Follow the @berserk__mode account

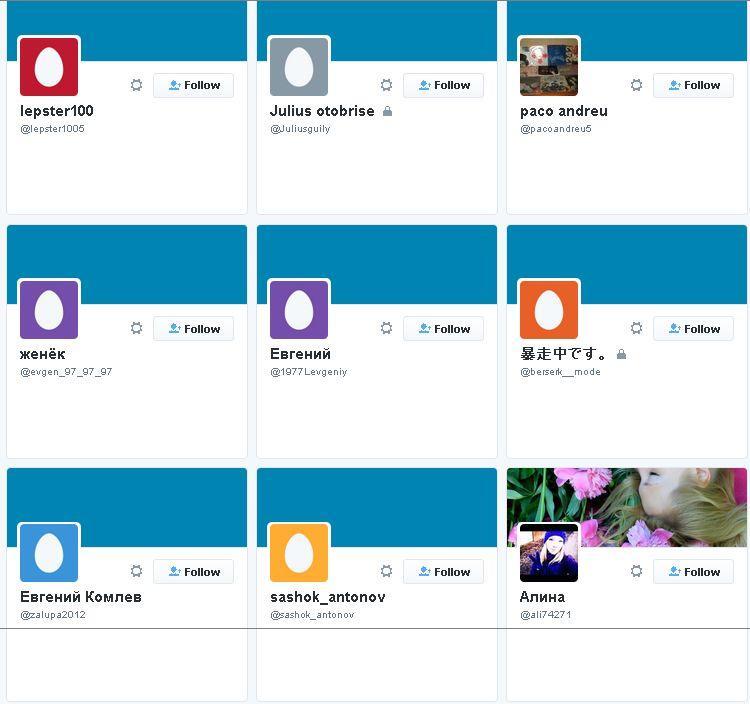(x=694, y=329)
